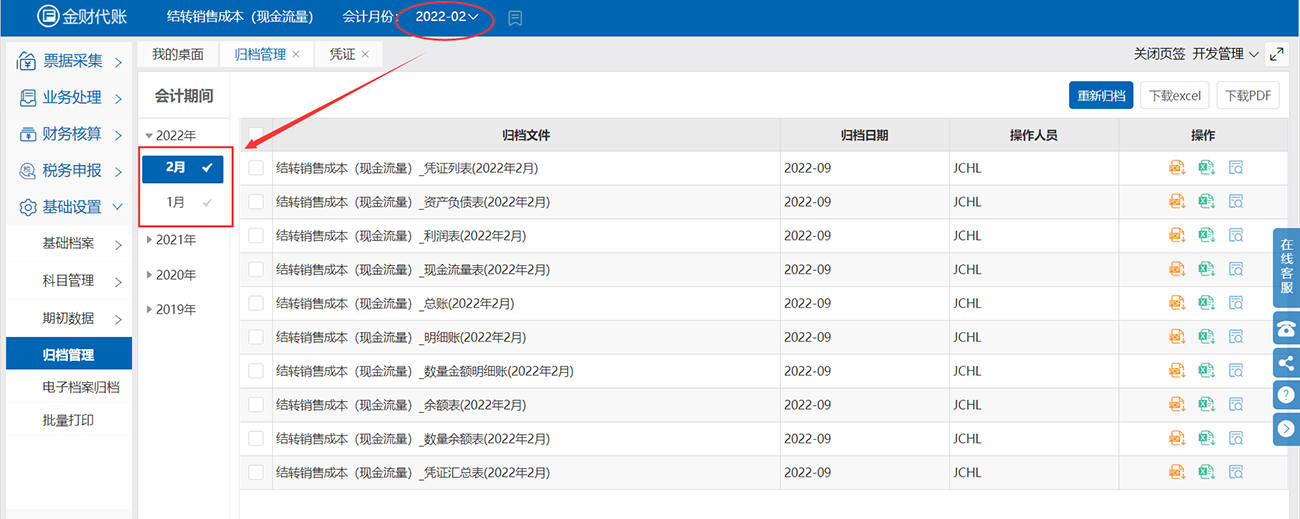This screenshot has width=1300, height=519.
Task: Switch to the 我的桌面 tab
Action: tap(177, 54)
